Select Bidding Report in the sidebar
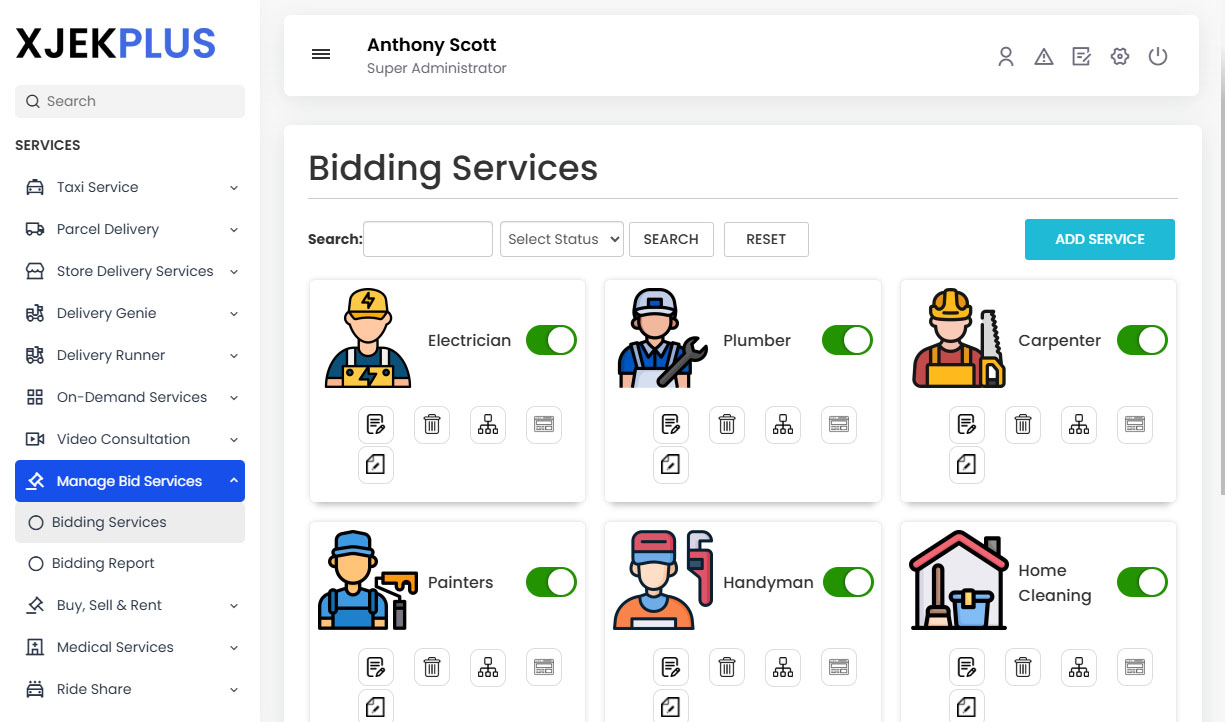Screen dimensions: 1225x722 101,563
